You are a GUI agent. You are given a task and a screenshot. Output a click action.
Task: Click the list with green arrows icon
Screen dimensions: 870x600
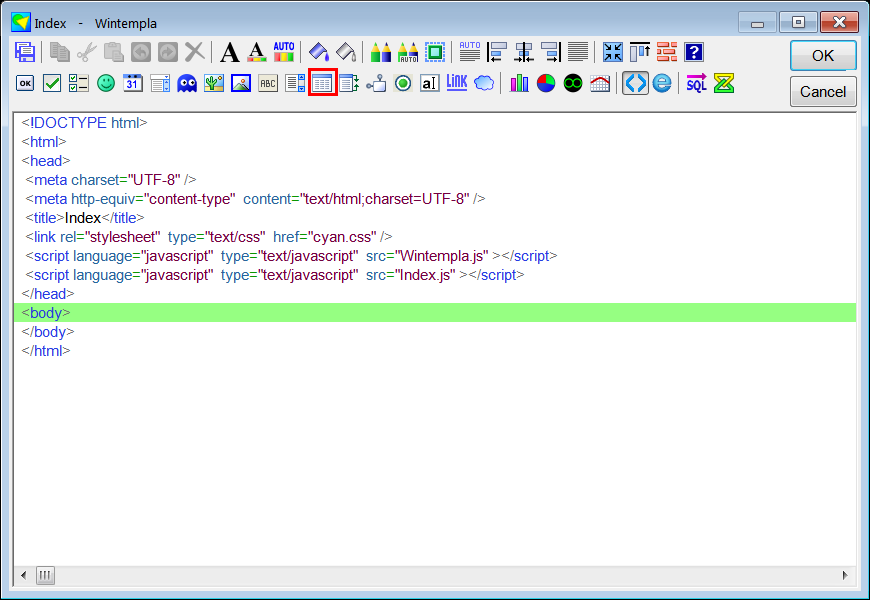click(x=349, y=84)
